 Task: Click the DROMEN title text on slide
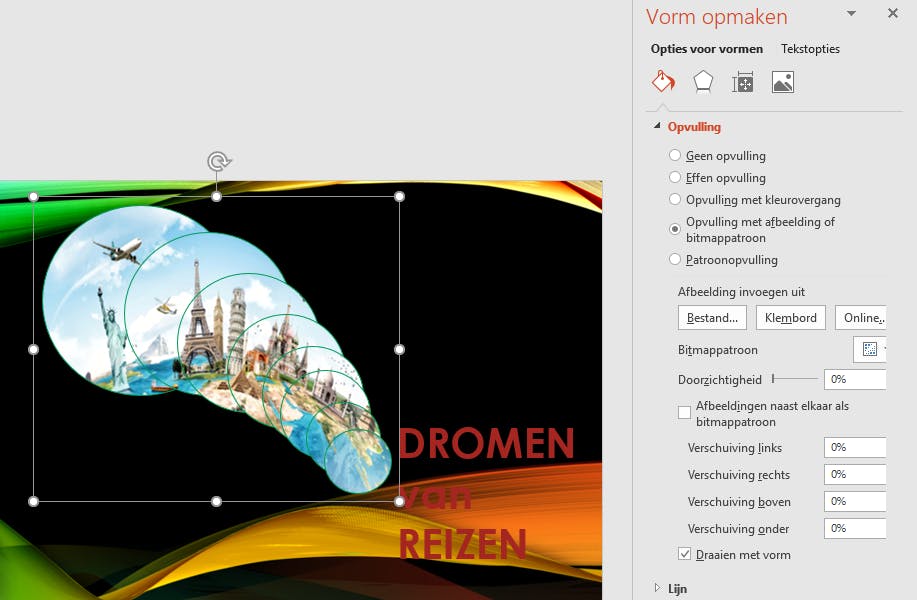pyautogui.click(x=487, y=444)
